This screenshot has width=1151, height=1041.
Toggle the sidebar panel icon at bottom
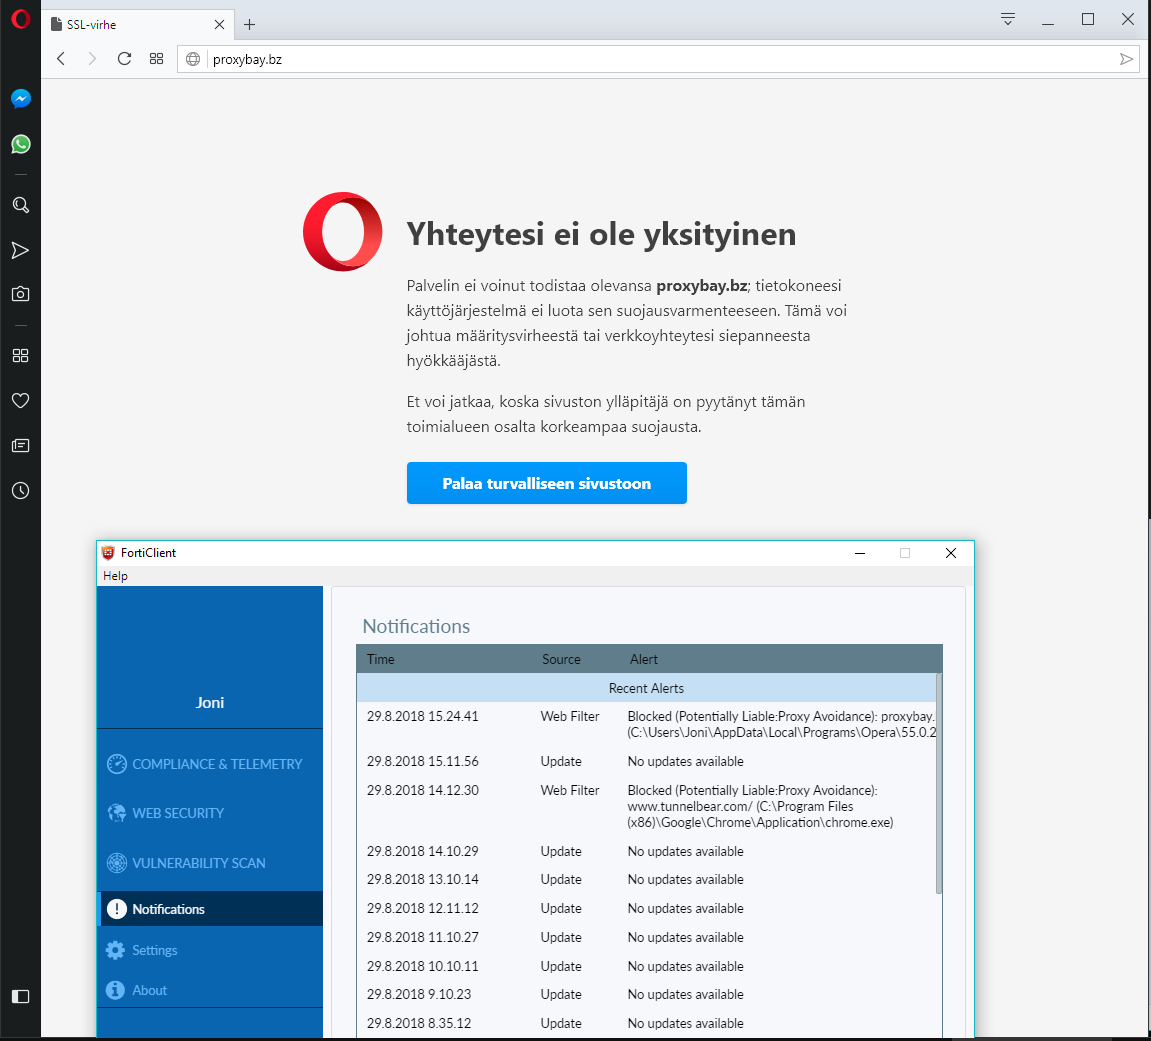21,996
